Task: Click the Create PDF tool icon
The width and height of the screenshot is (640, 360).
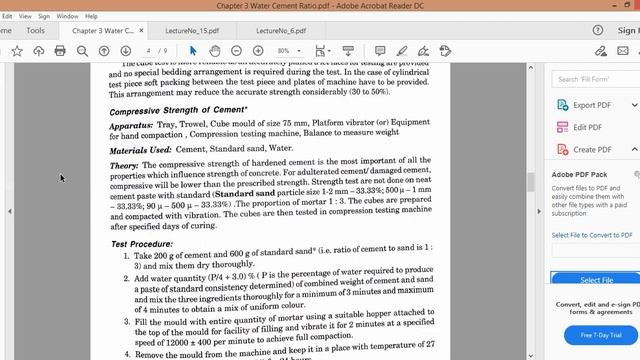Action: pyautogui.click(x=562, y=149)
